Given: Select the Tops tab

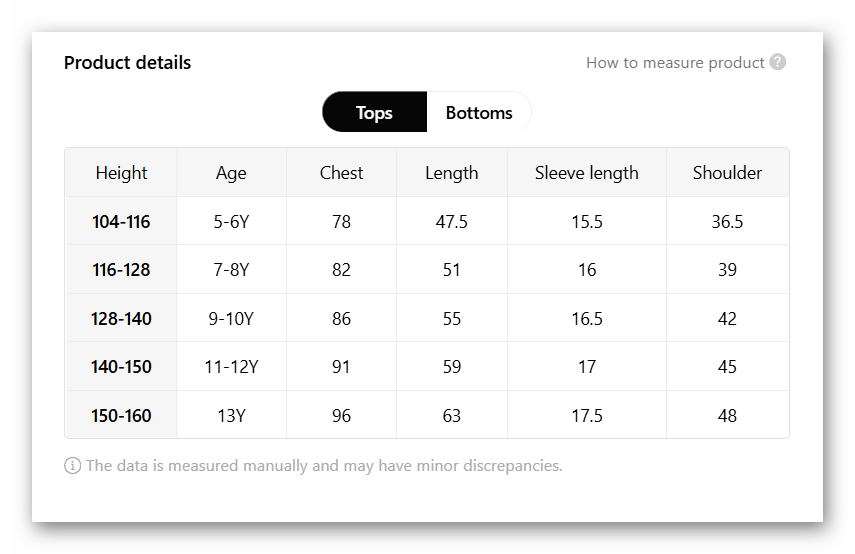Looking at the screenshot, I should [x=374, y=113].
